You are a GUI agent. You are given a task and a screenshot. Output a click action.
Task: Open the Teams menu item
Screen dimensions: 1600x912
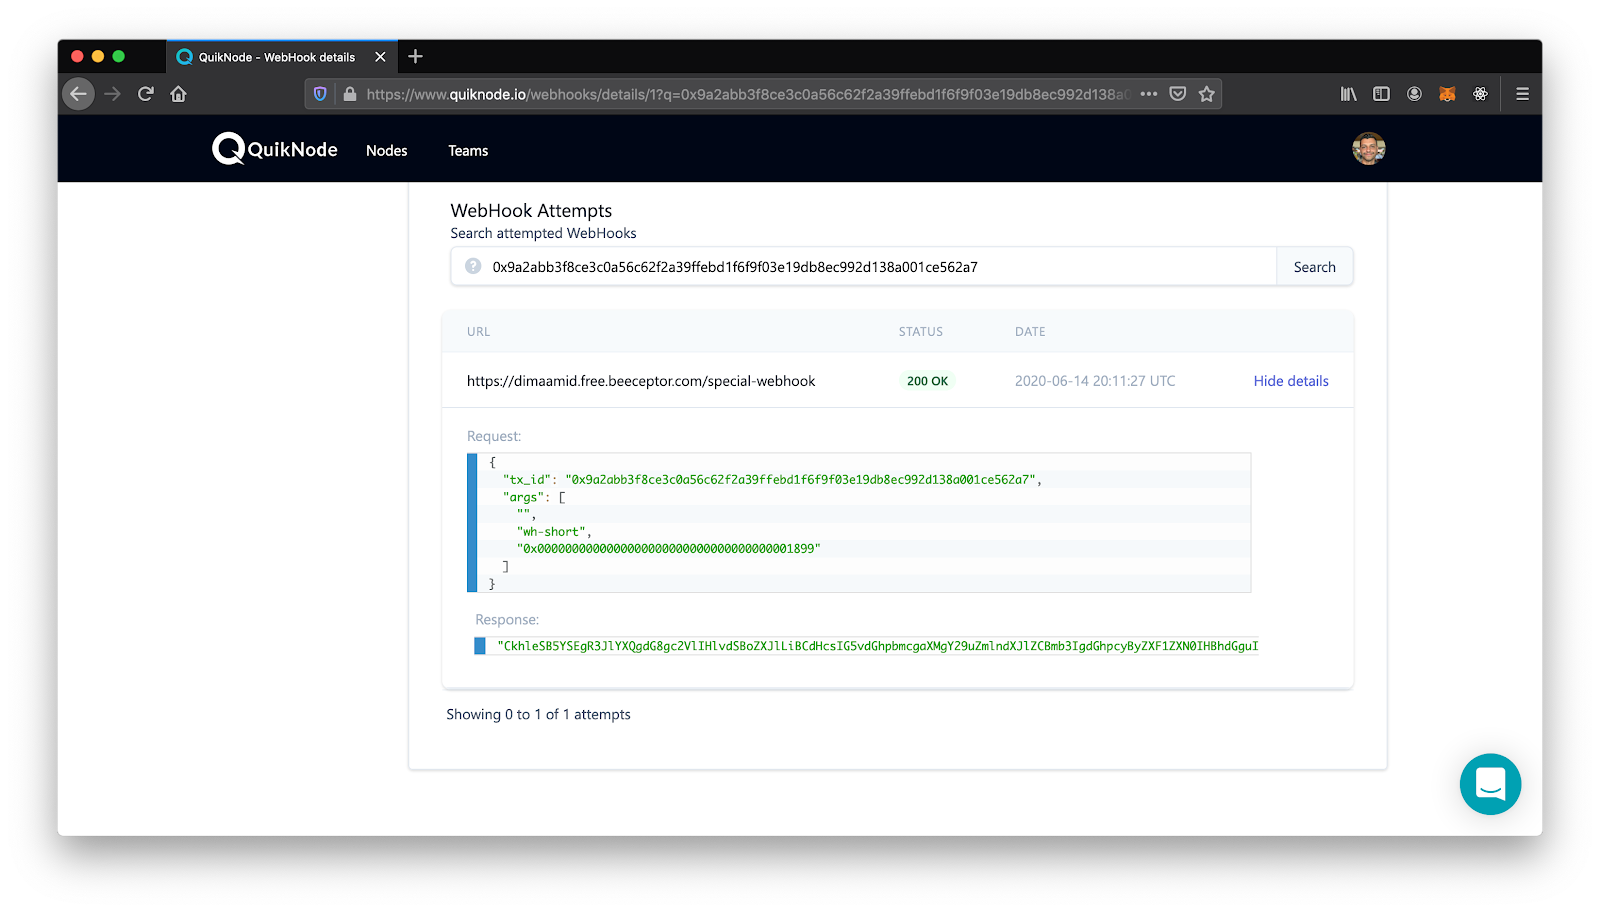[468, 151]
